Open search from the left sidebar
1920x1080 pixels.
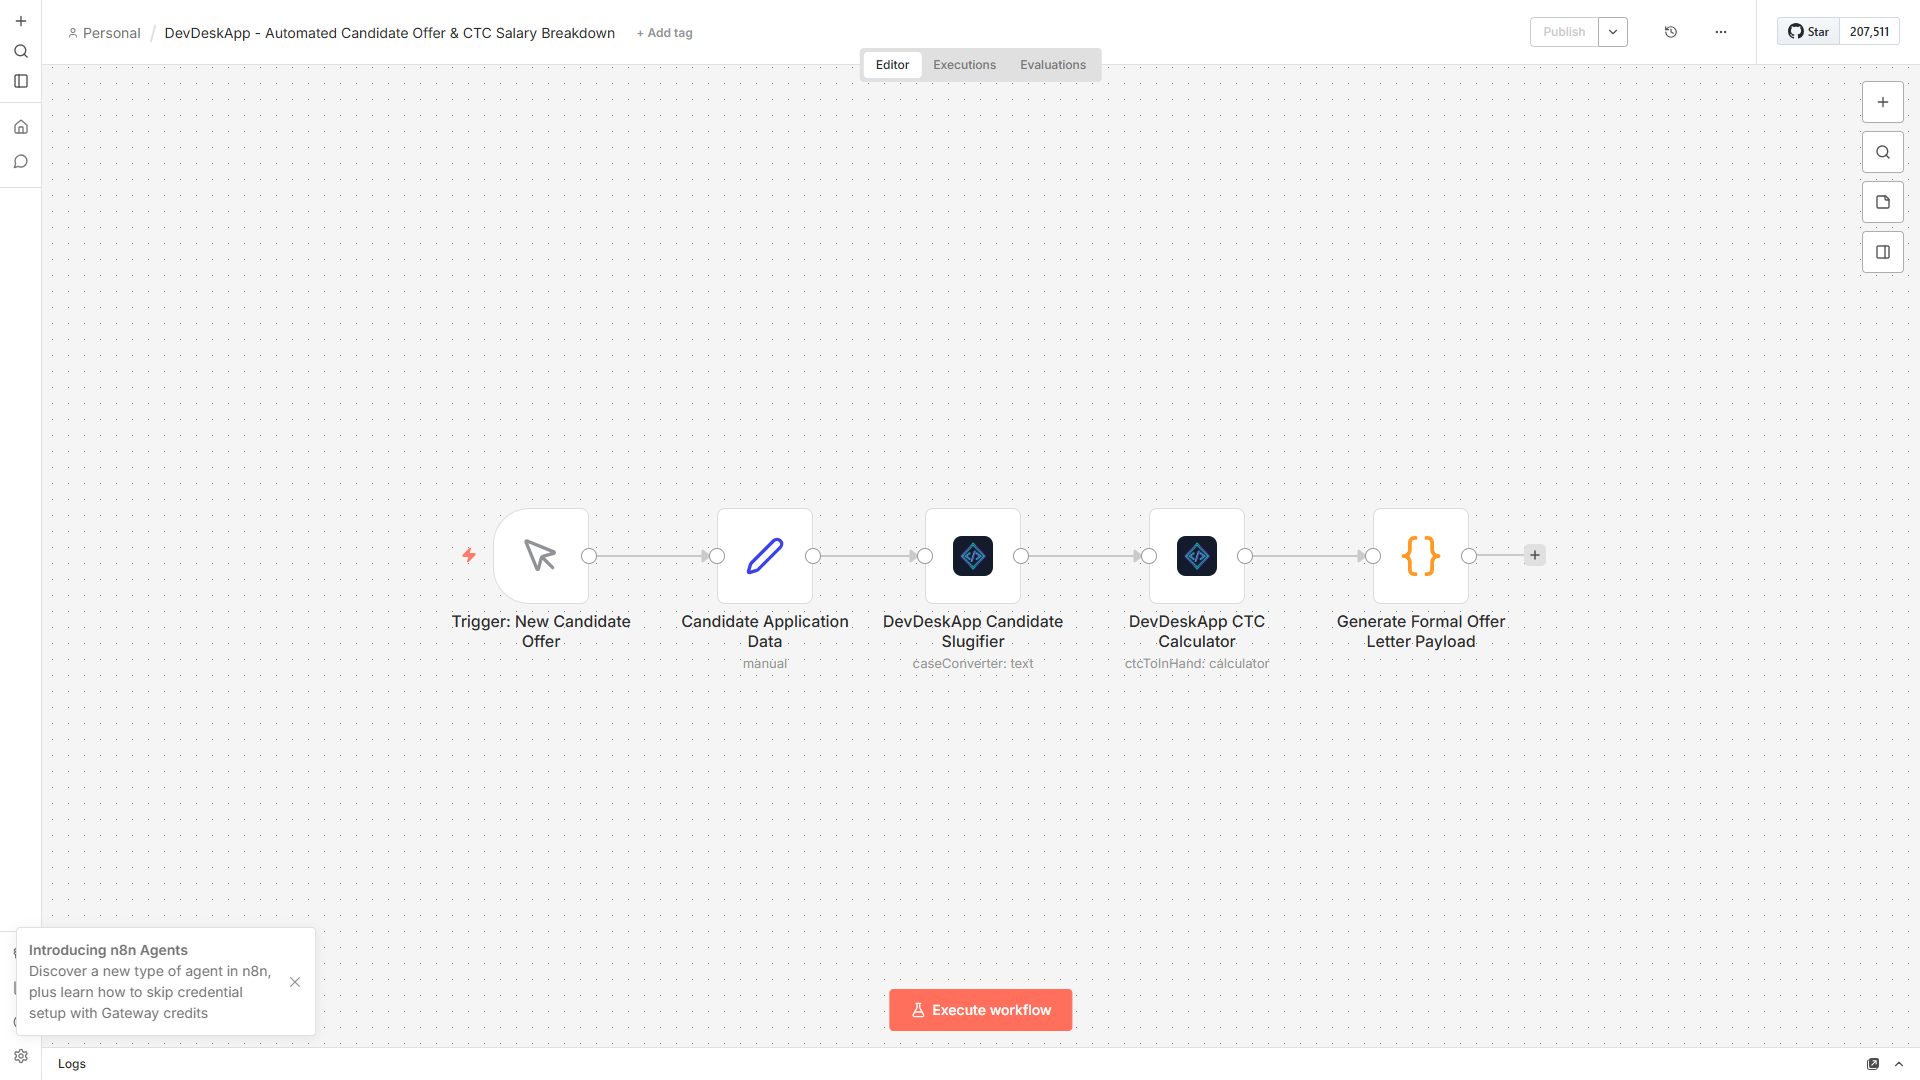pyautogui.click(x=20, y=51)
